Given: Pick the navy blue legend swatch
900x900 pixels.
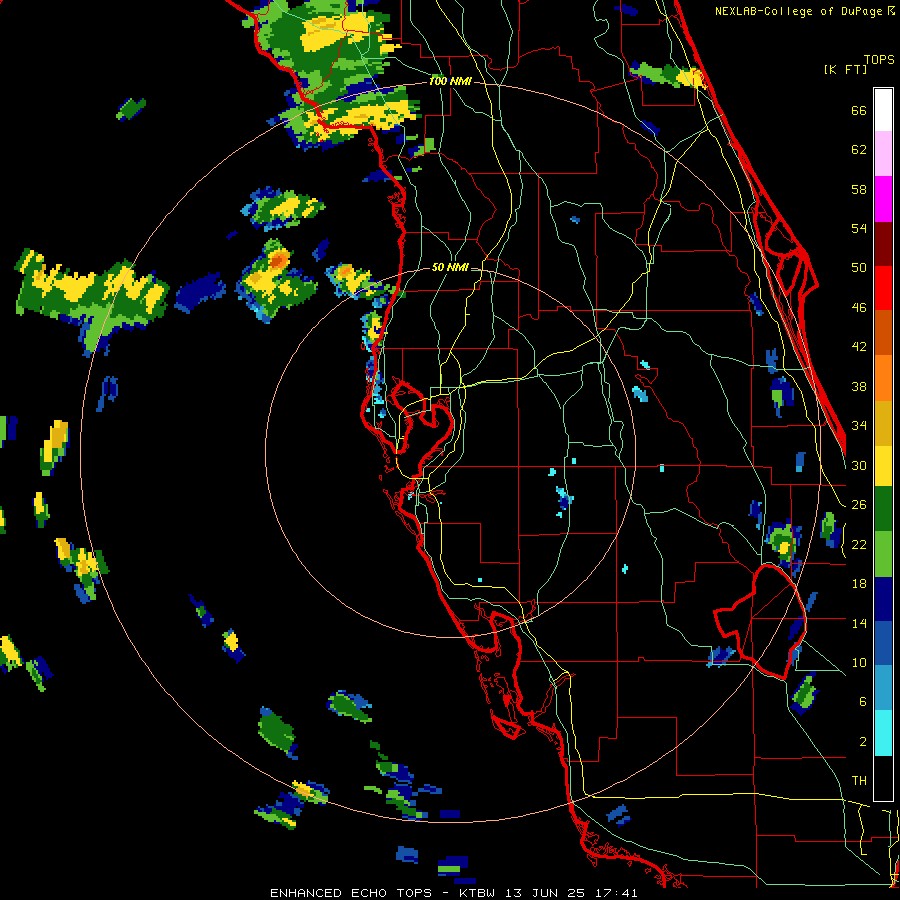Looking at the screenshot, I should [x=883, y=599].
